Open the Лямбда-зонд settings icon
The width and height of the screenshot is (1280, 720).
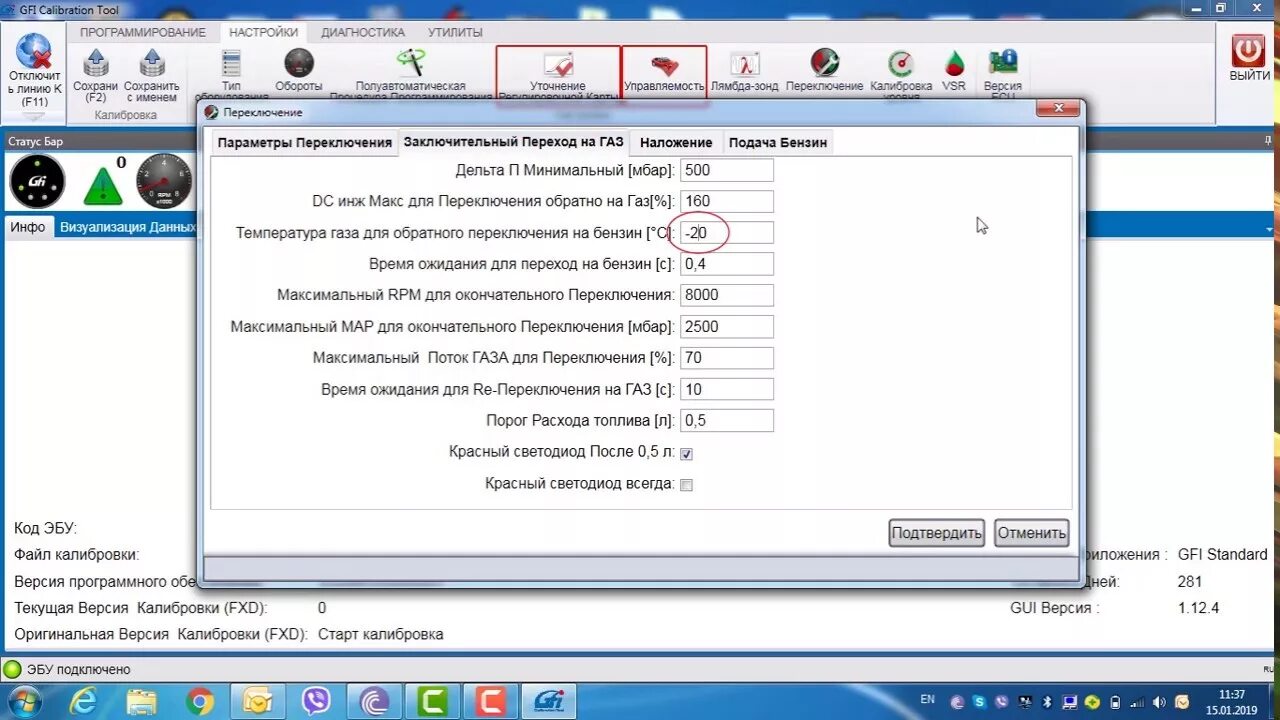[745, 64]
